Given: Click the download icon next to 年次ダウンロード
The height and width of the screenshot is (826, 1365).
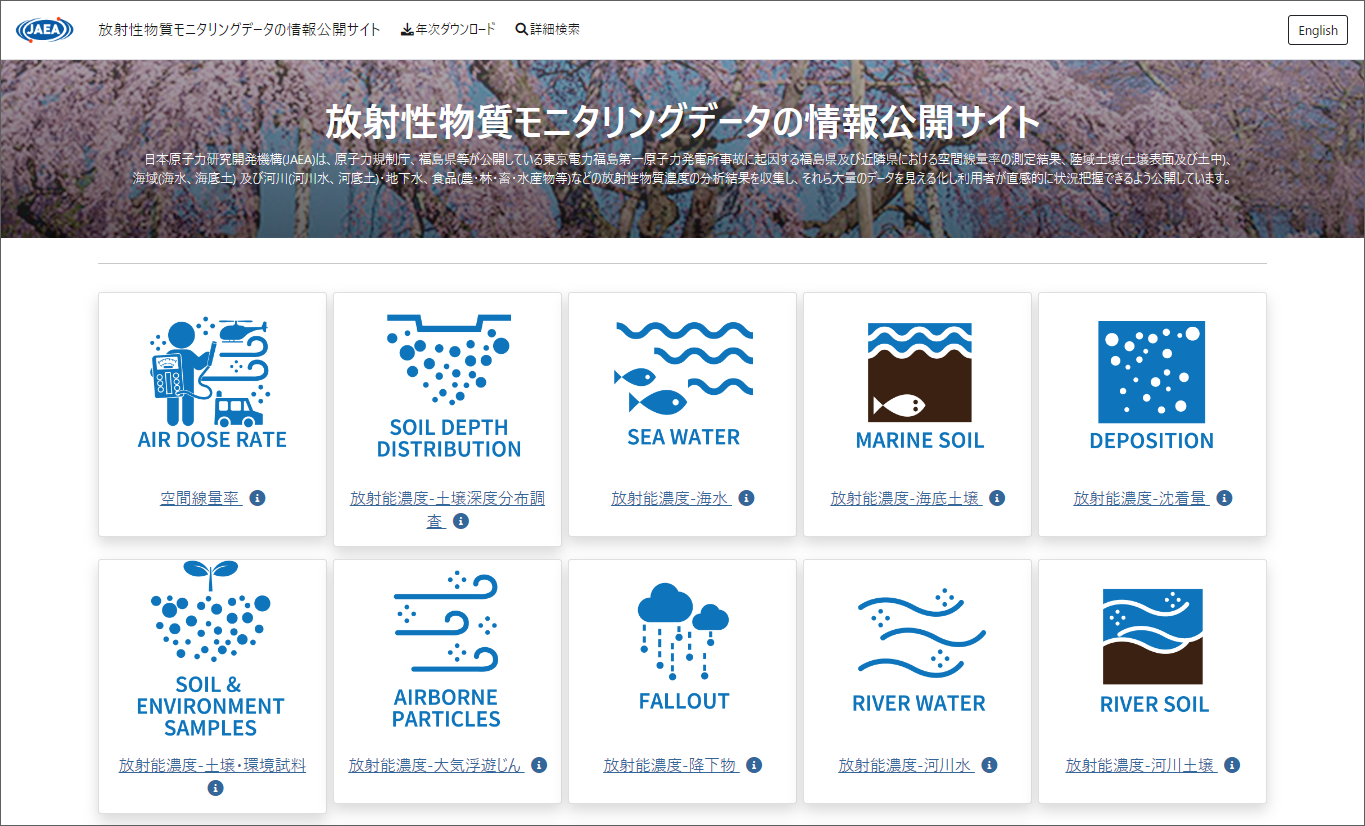Looking at the screenshot, I should pyautogui.click(x=406, y=29).
